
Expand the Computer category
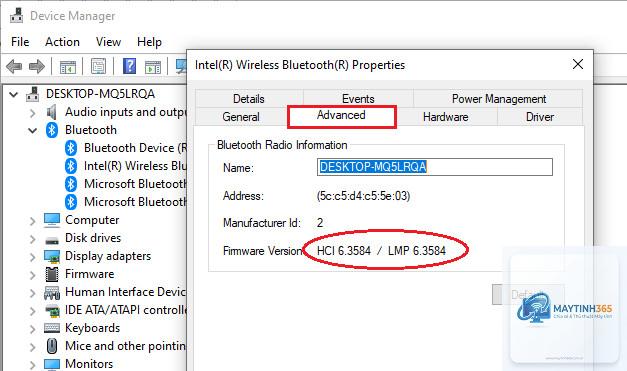tap(32, 221)
